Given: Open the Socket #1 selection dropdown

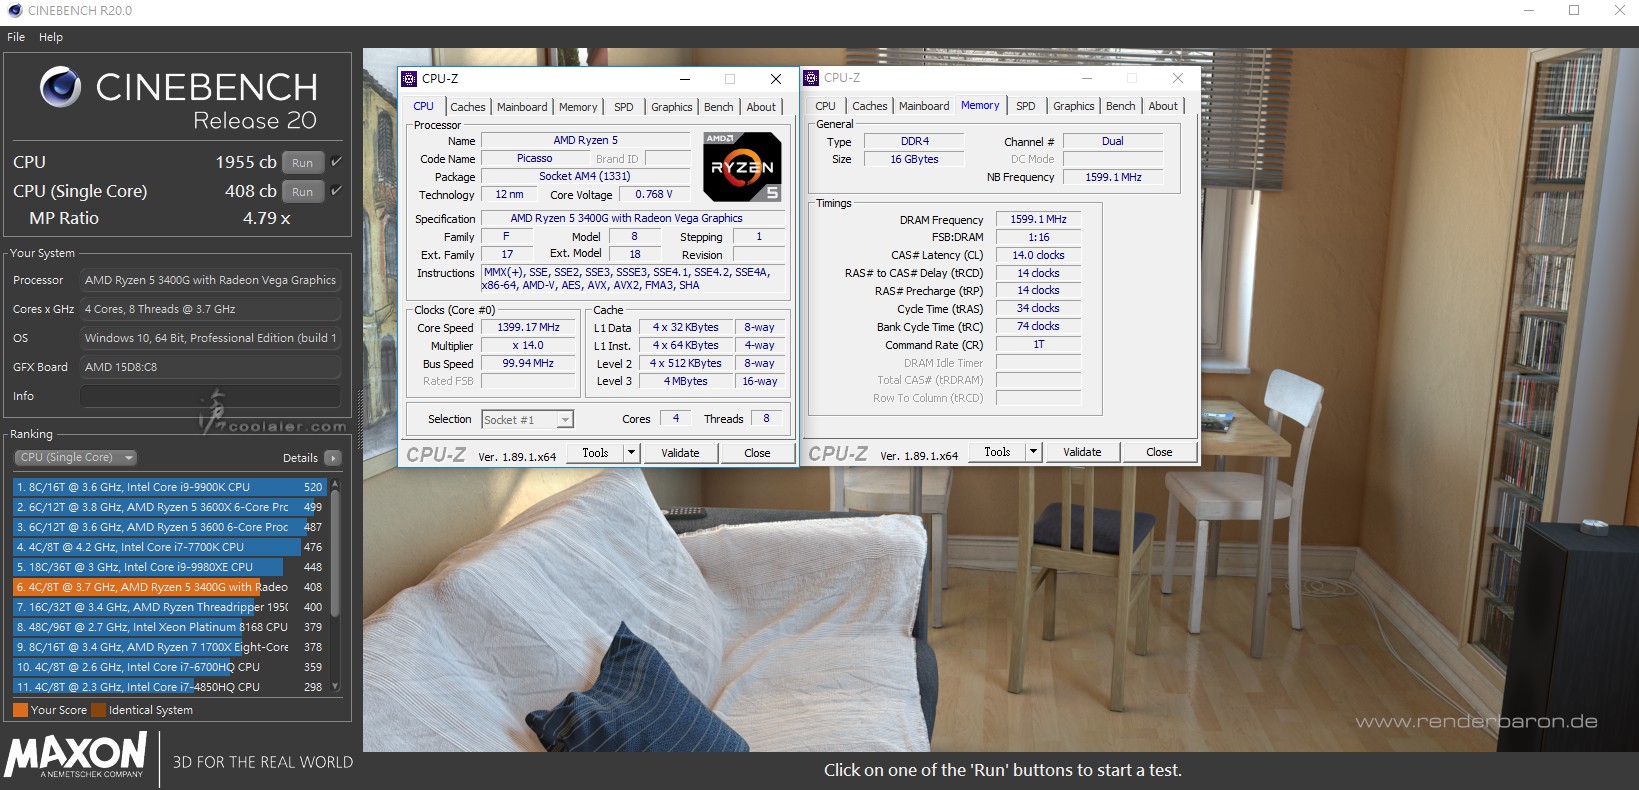Looking at the screenshot, I should 527,420.
